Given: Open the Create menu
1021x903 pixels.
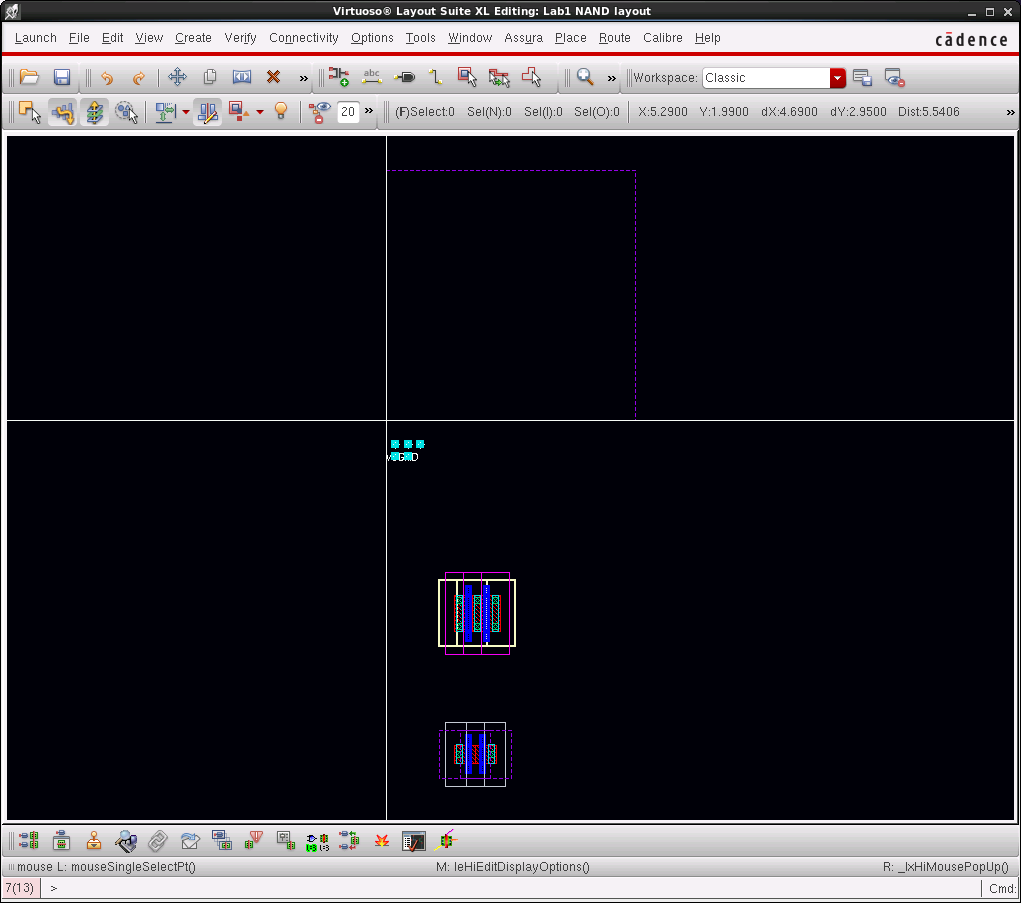Looking at the screenshot, I should click(193, 38).
